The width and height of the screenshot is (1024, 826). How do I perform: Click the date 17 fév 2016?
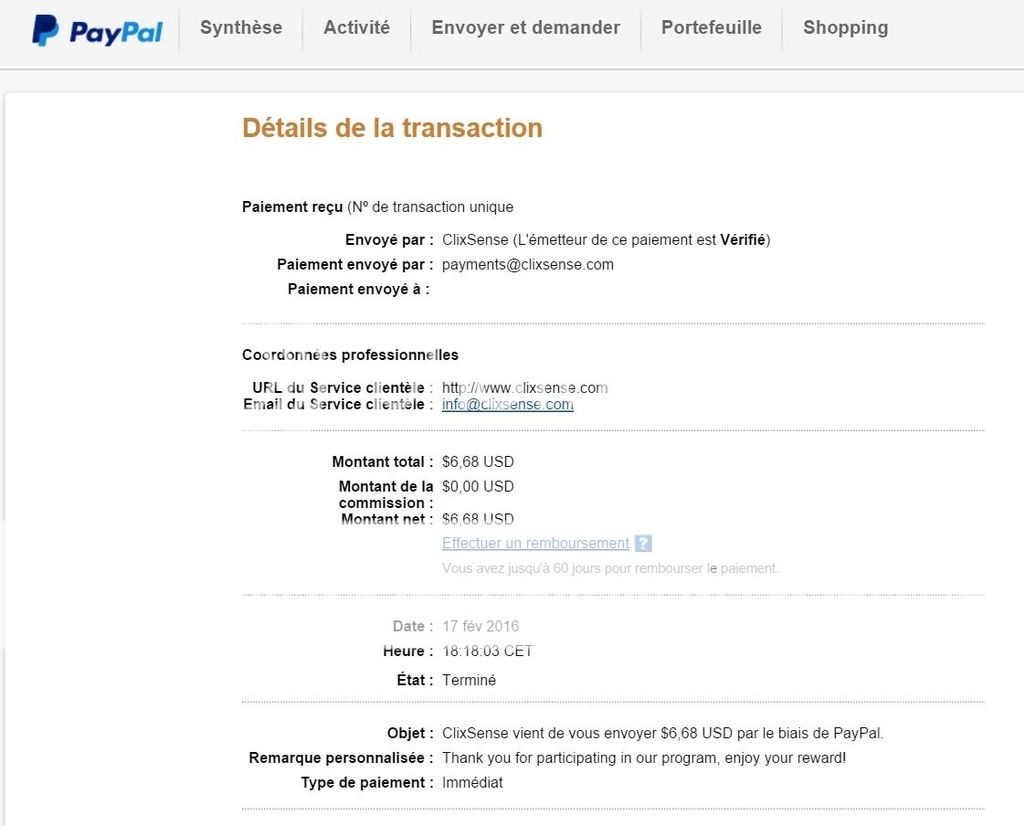coord(481,627)
